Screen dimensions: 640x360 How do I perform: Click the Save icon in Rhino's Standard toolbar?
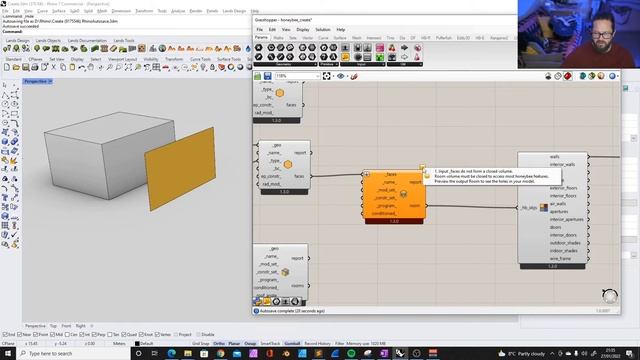(x=25, y=67)
